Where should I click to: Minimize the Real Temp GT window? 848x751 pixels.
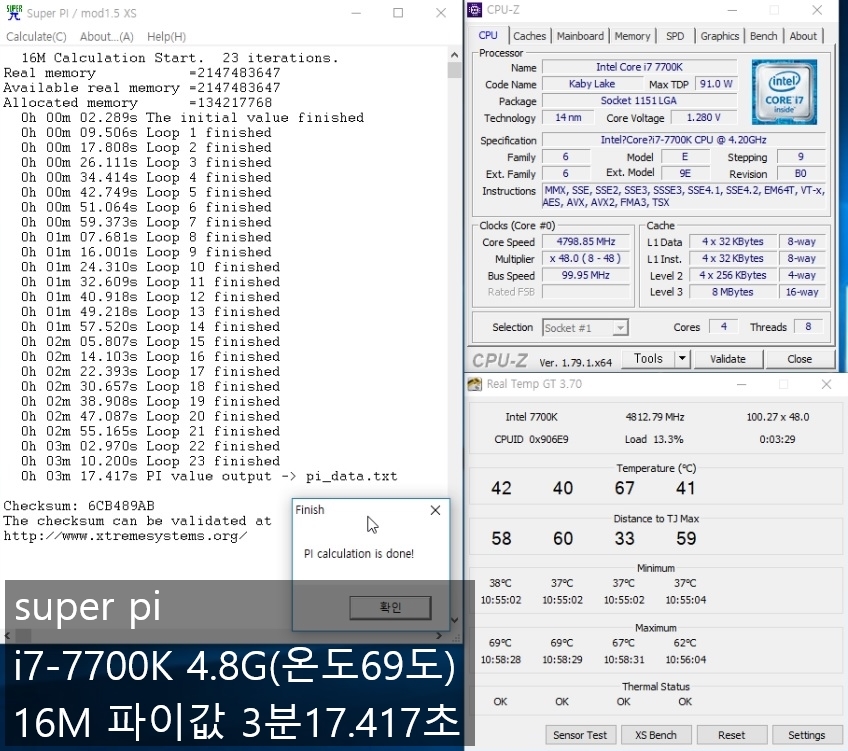(x=741, y=384)
